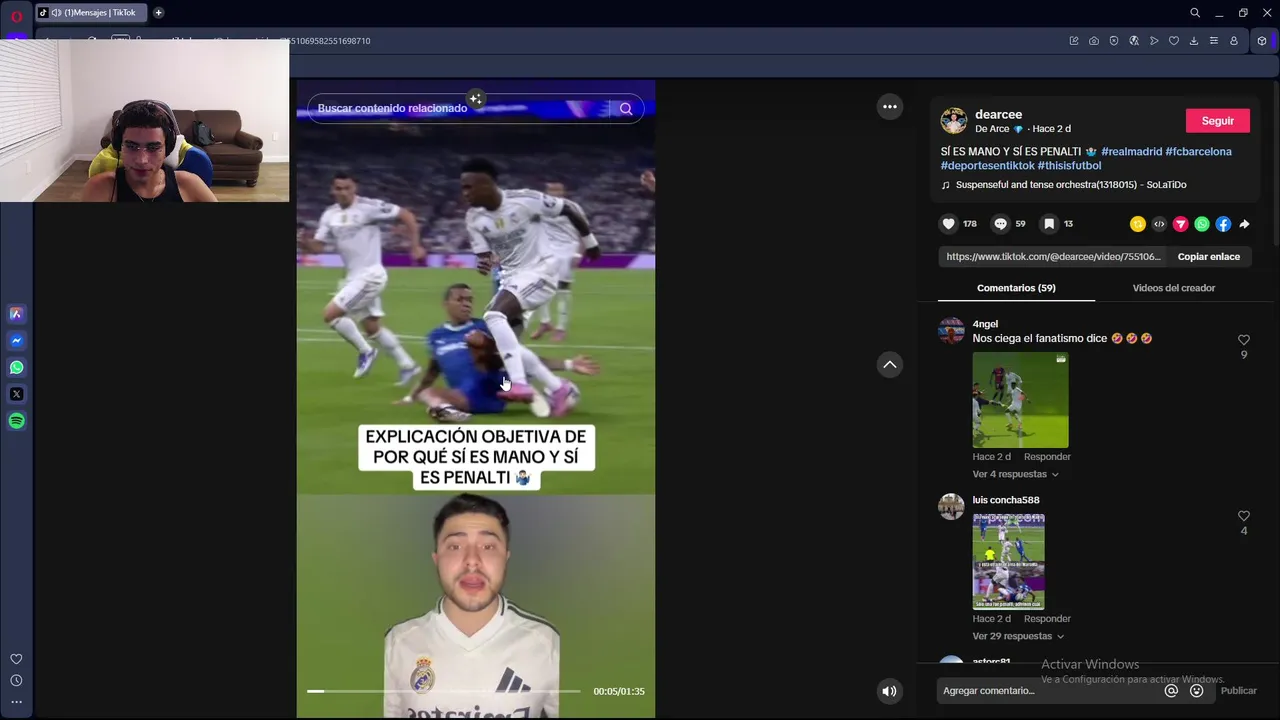The image size is (1280, 720).
Task: Open the Opera menu logo
Action: tap(16, 15)
